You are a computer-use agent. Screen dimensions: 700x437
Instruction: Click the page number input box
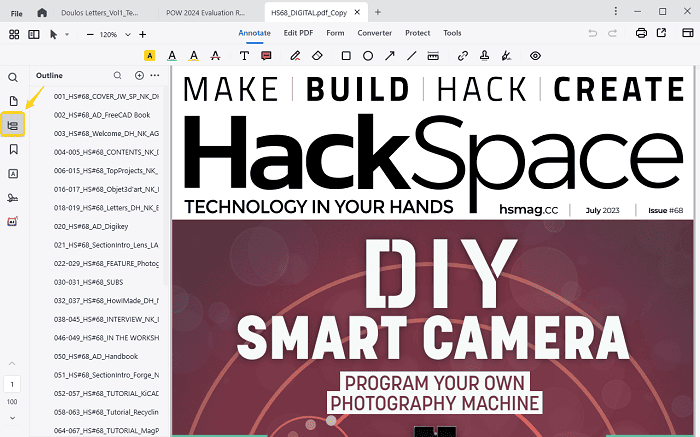click(x=13, y=384)
